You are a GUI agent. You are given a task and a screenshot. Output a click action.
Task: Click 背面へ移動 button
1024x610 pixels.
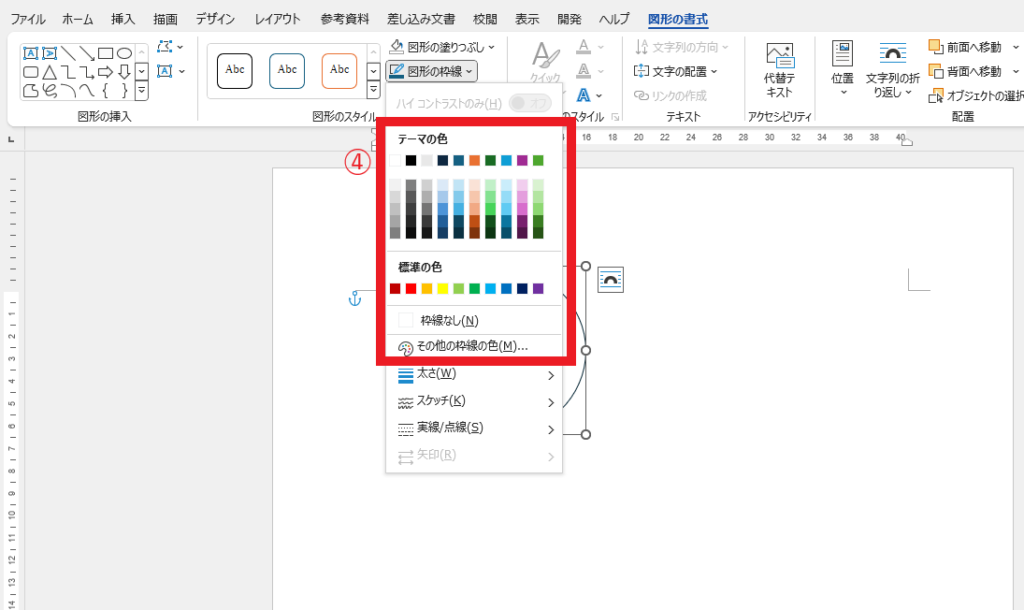965,71
